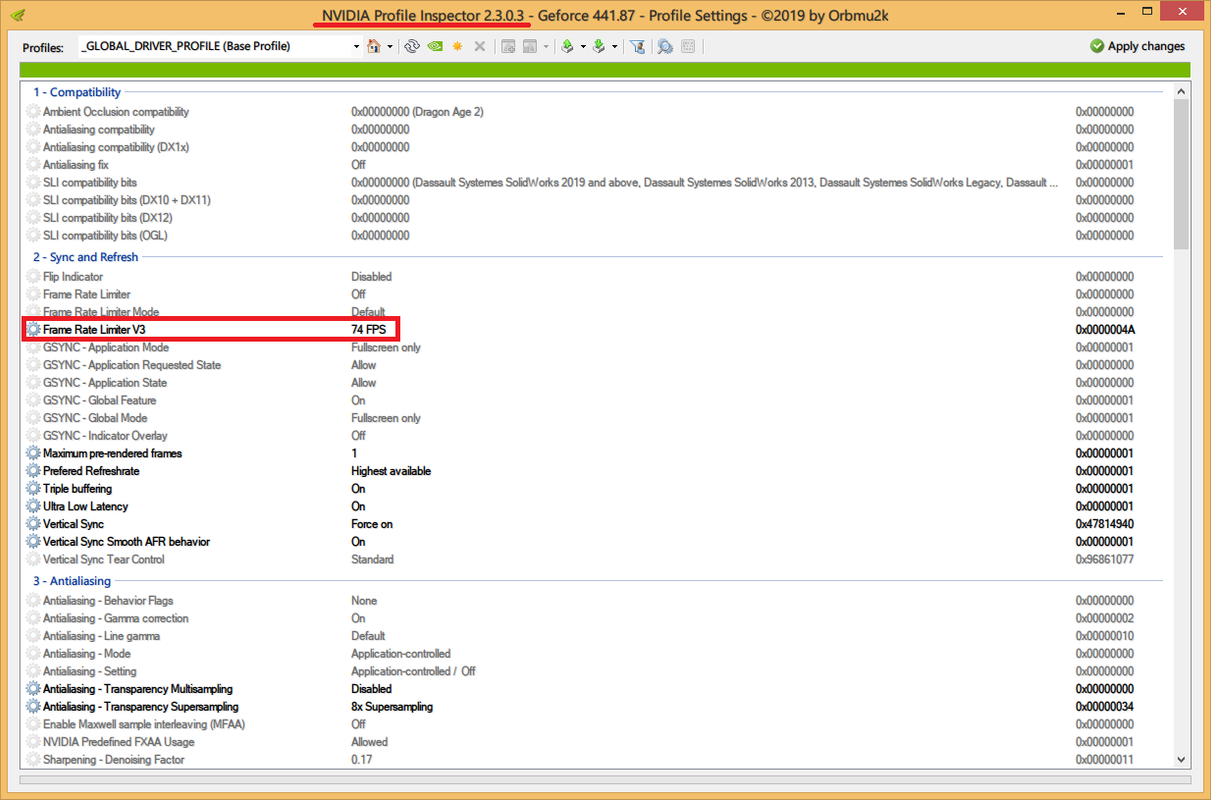Select the 8x Supersampling value
This screenshot has width=1211, height=800.
(x=392, y=707)
